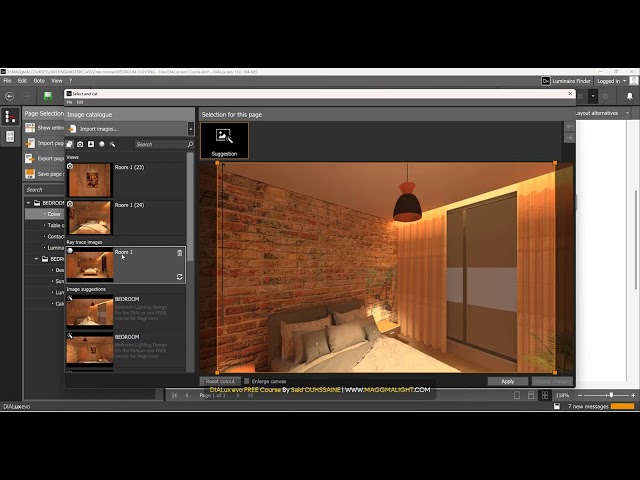Open File menu in Select and cut dialog
This screenshot has height=480, width=640.
[69, 102]
